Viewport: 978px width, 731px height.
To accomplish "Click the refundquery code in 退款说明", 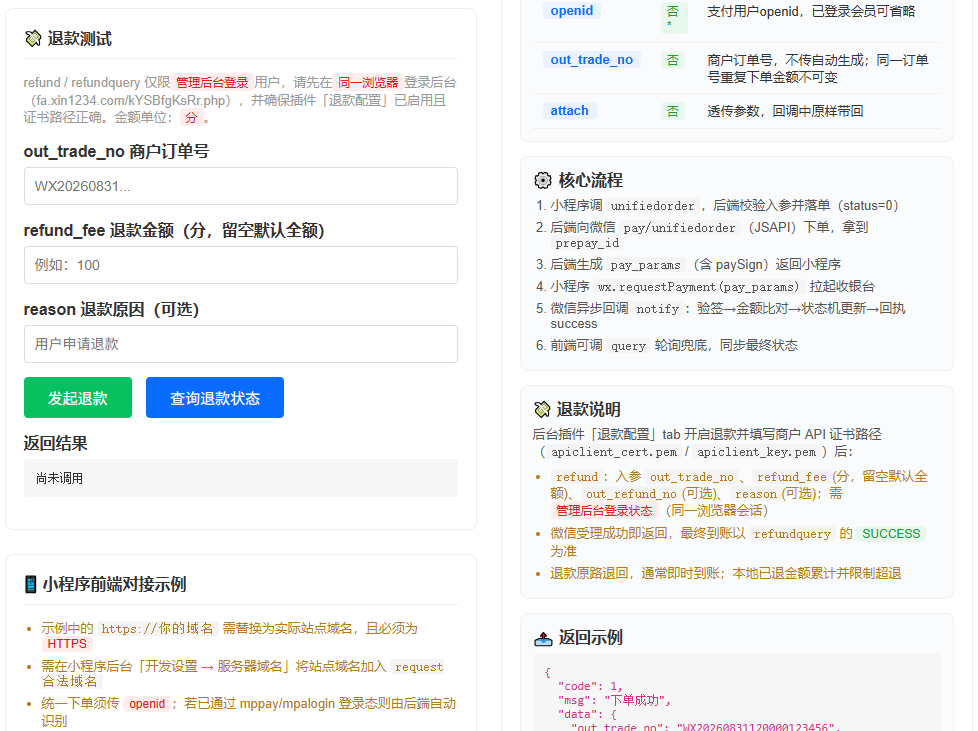I will click(792, 534).
